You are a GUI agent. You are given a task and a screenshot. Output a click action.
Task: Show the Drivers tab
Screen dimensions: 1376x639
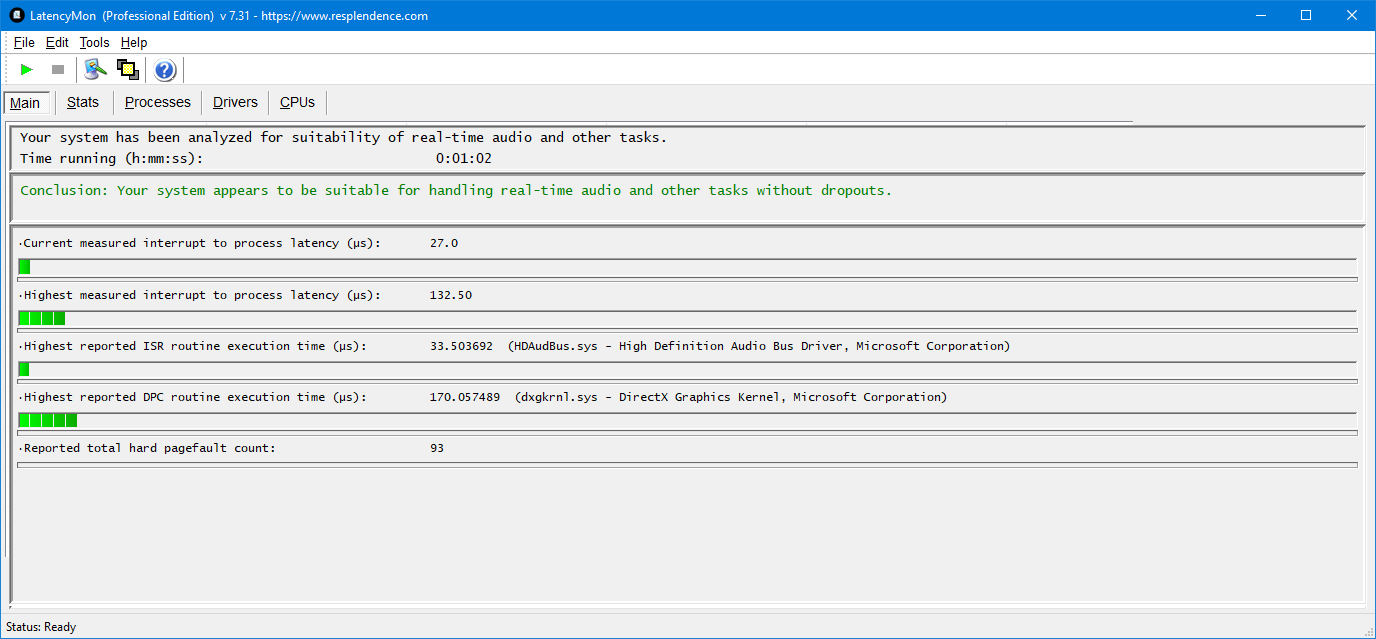(x=235, y=102)
